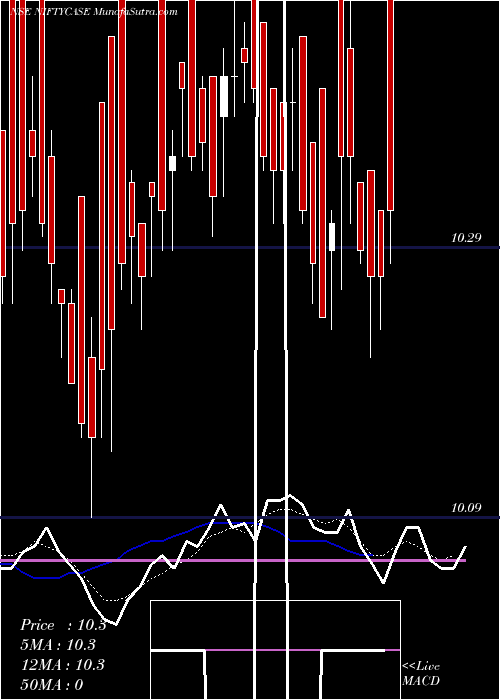Select the 5MA : 10.3 readout
The image size is (500, 700).
tap(58, 645)
